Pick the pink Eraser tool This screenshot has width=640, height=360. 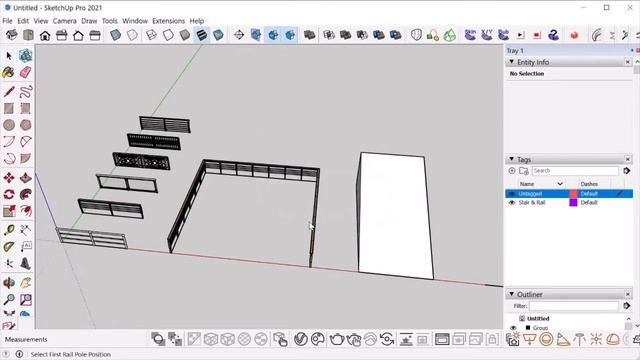point(25,72)
